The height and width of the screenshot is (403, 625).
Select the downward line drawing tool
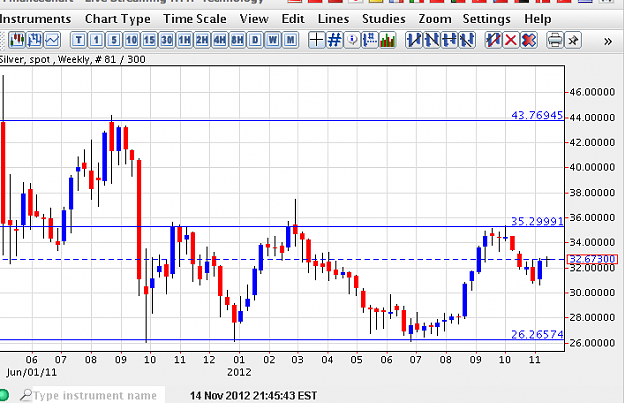(431, 40)
